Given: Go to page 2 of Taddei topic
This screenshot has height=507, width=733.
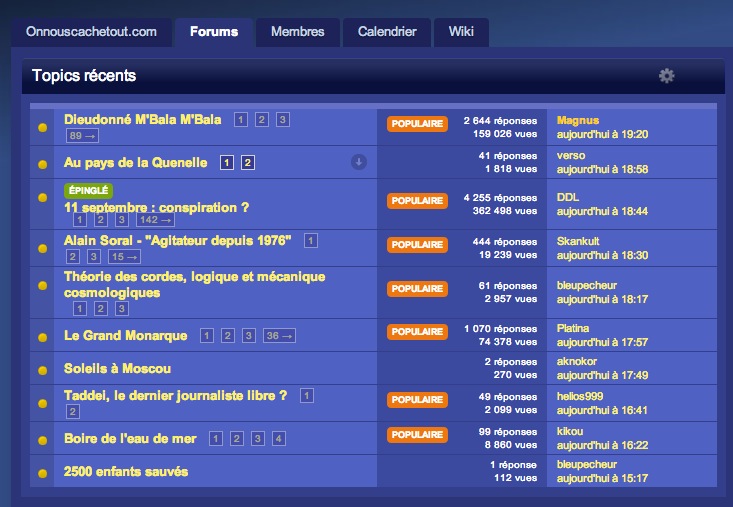Looking at the screenshot, I should (72, 412).
